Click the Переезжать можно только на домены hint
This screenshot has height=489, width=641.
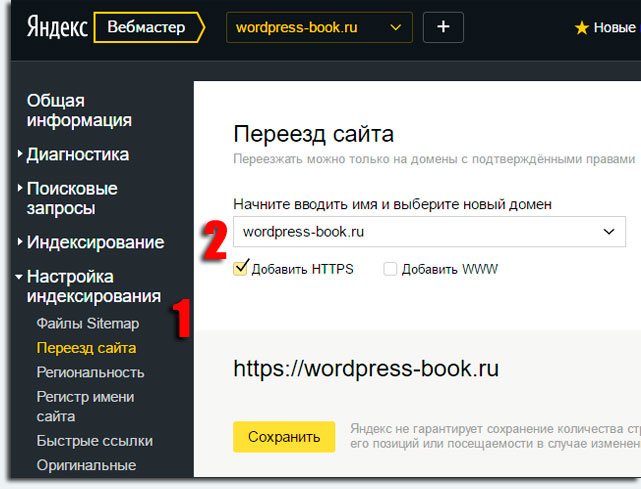[434, 159]
